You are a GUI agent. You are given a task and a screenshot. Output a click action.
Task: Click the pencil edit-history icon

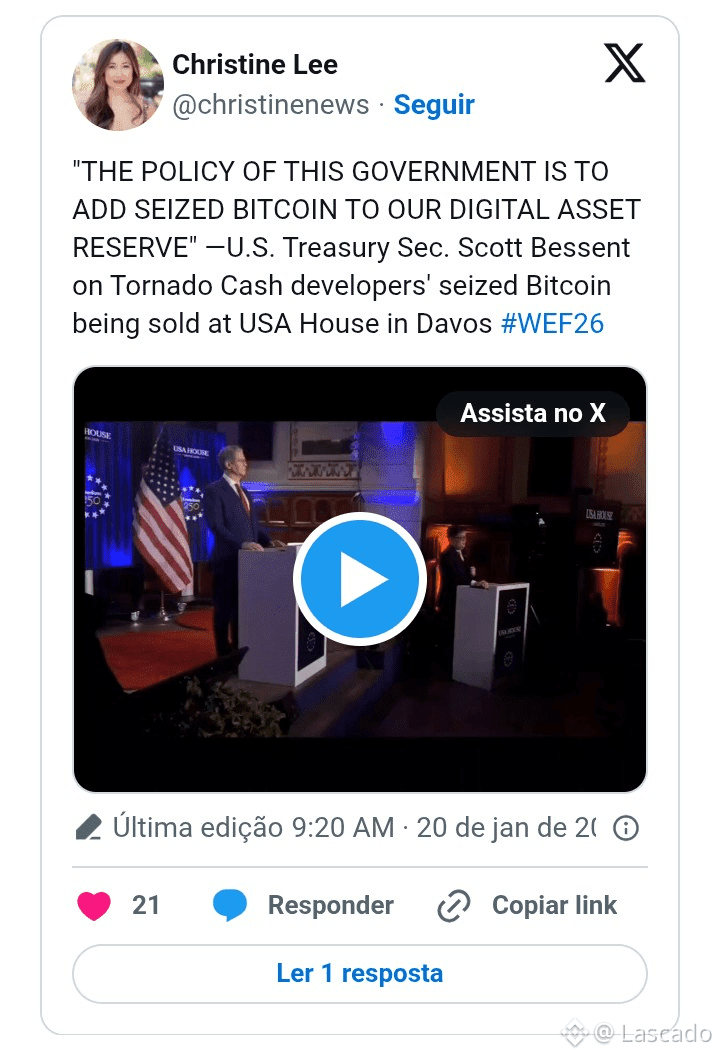[88, 827]
